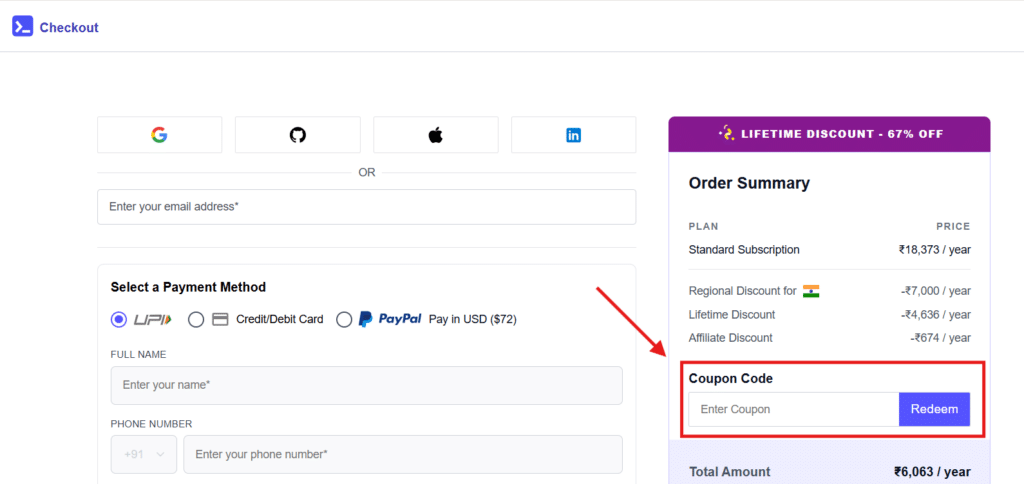Sign in with LinkedIn button

click(573, 135)
